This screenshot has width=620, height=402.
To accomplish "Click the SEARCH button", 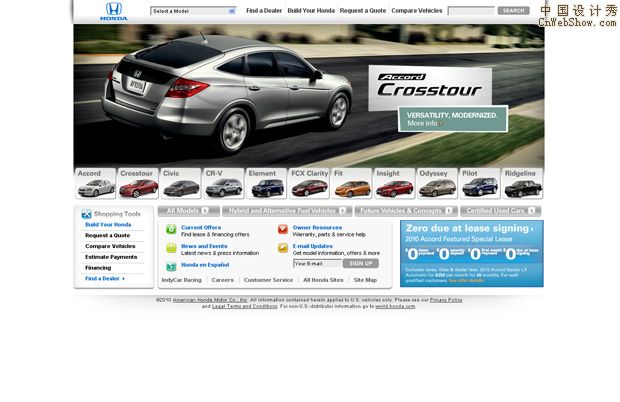I will click(x=513, y=11).
